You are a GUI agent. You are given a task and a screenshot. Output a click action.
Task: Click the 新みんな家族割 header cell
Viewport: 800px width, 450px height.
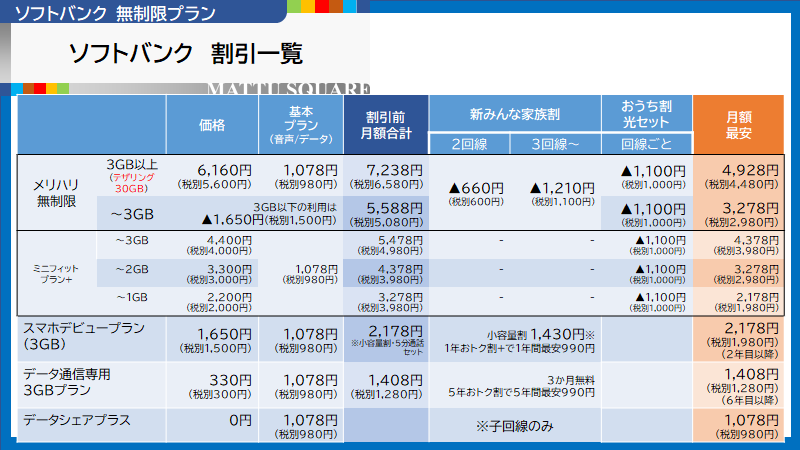514,114
